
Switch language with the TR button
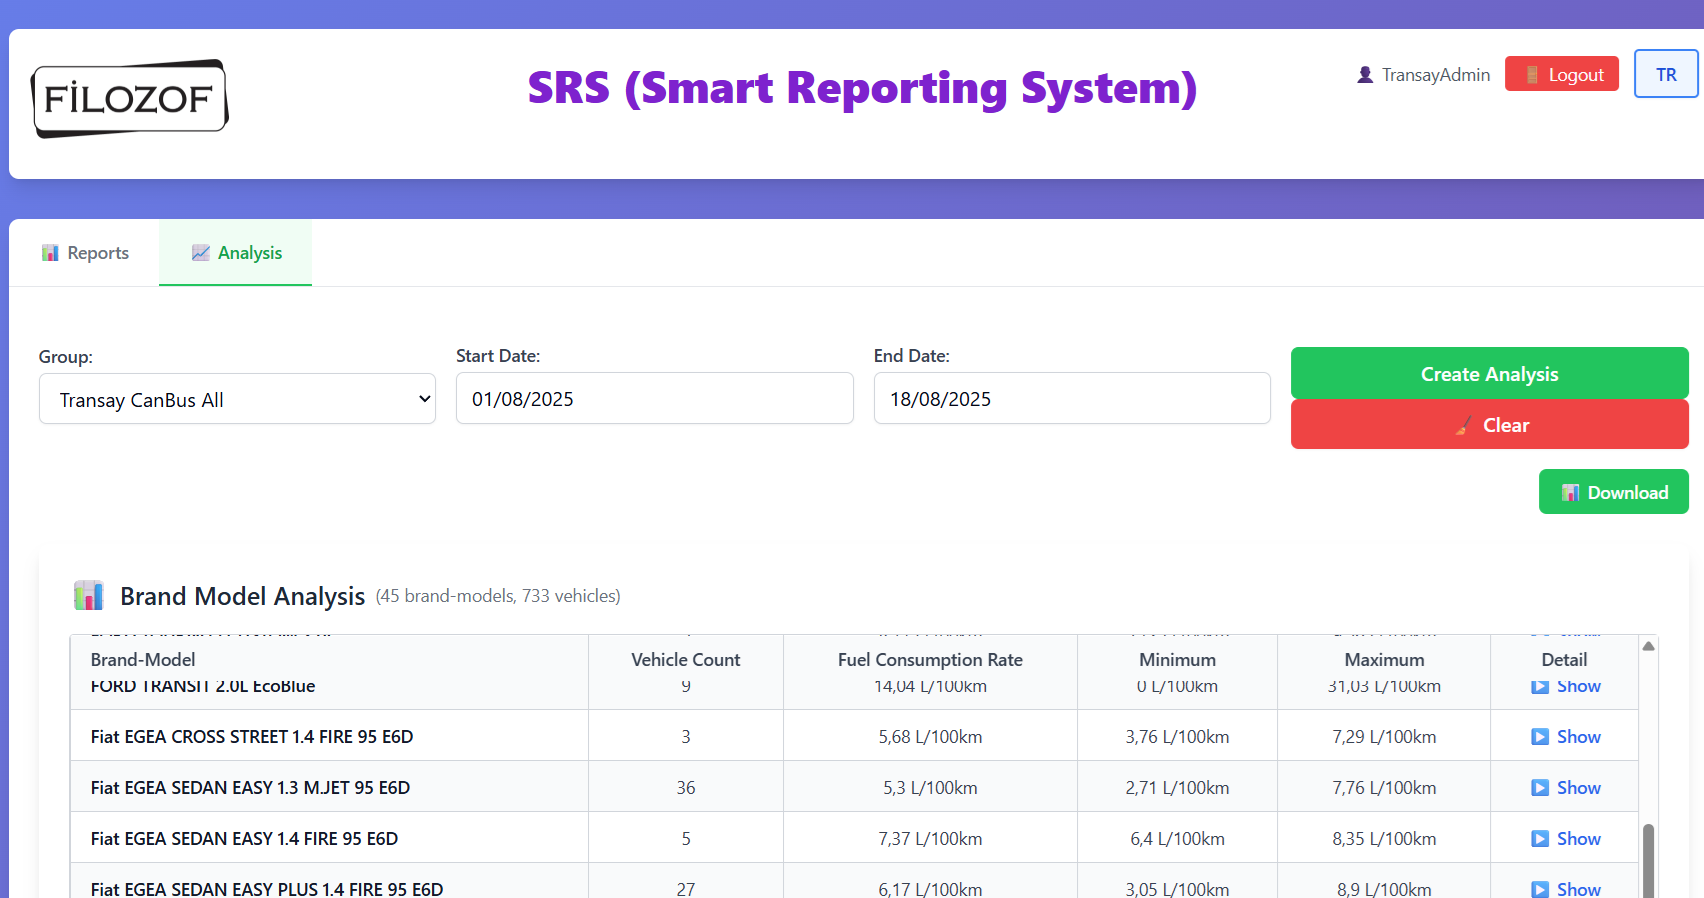[x=1665, y=74]
